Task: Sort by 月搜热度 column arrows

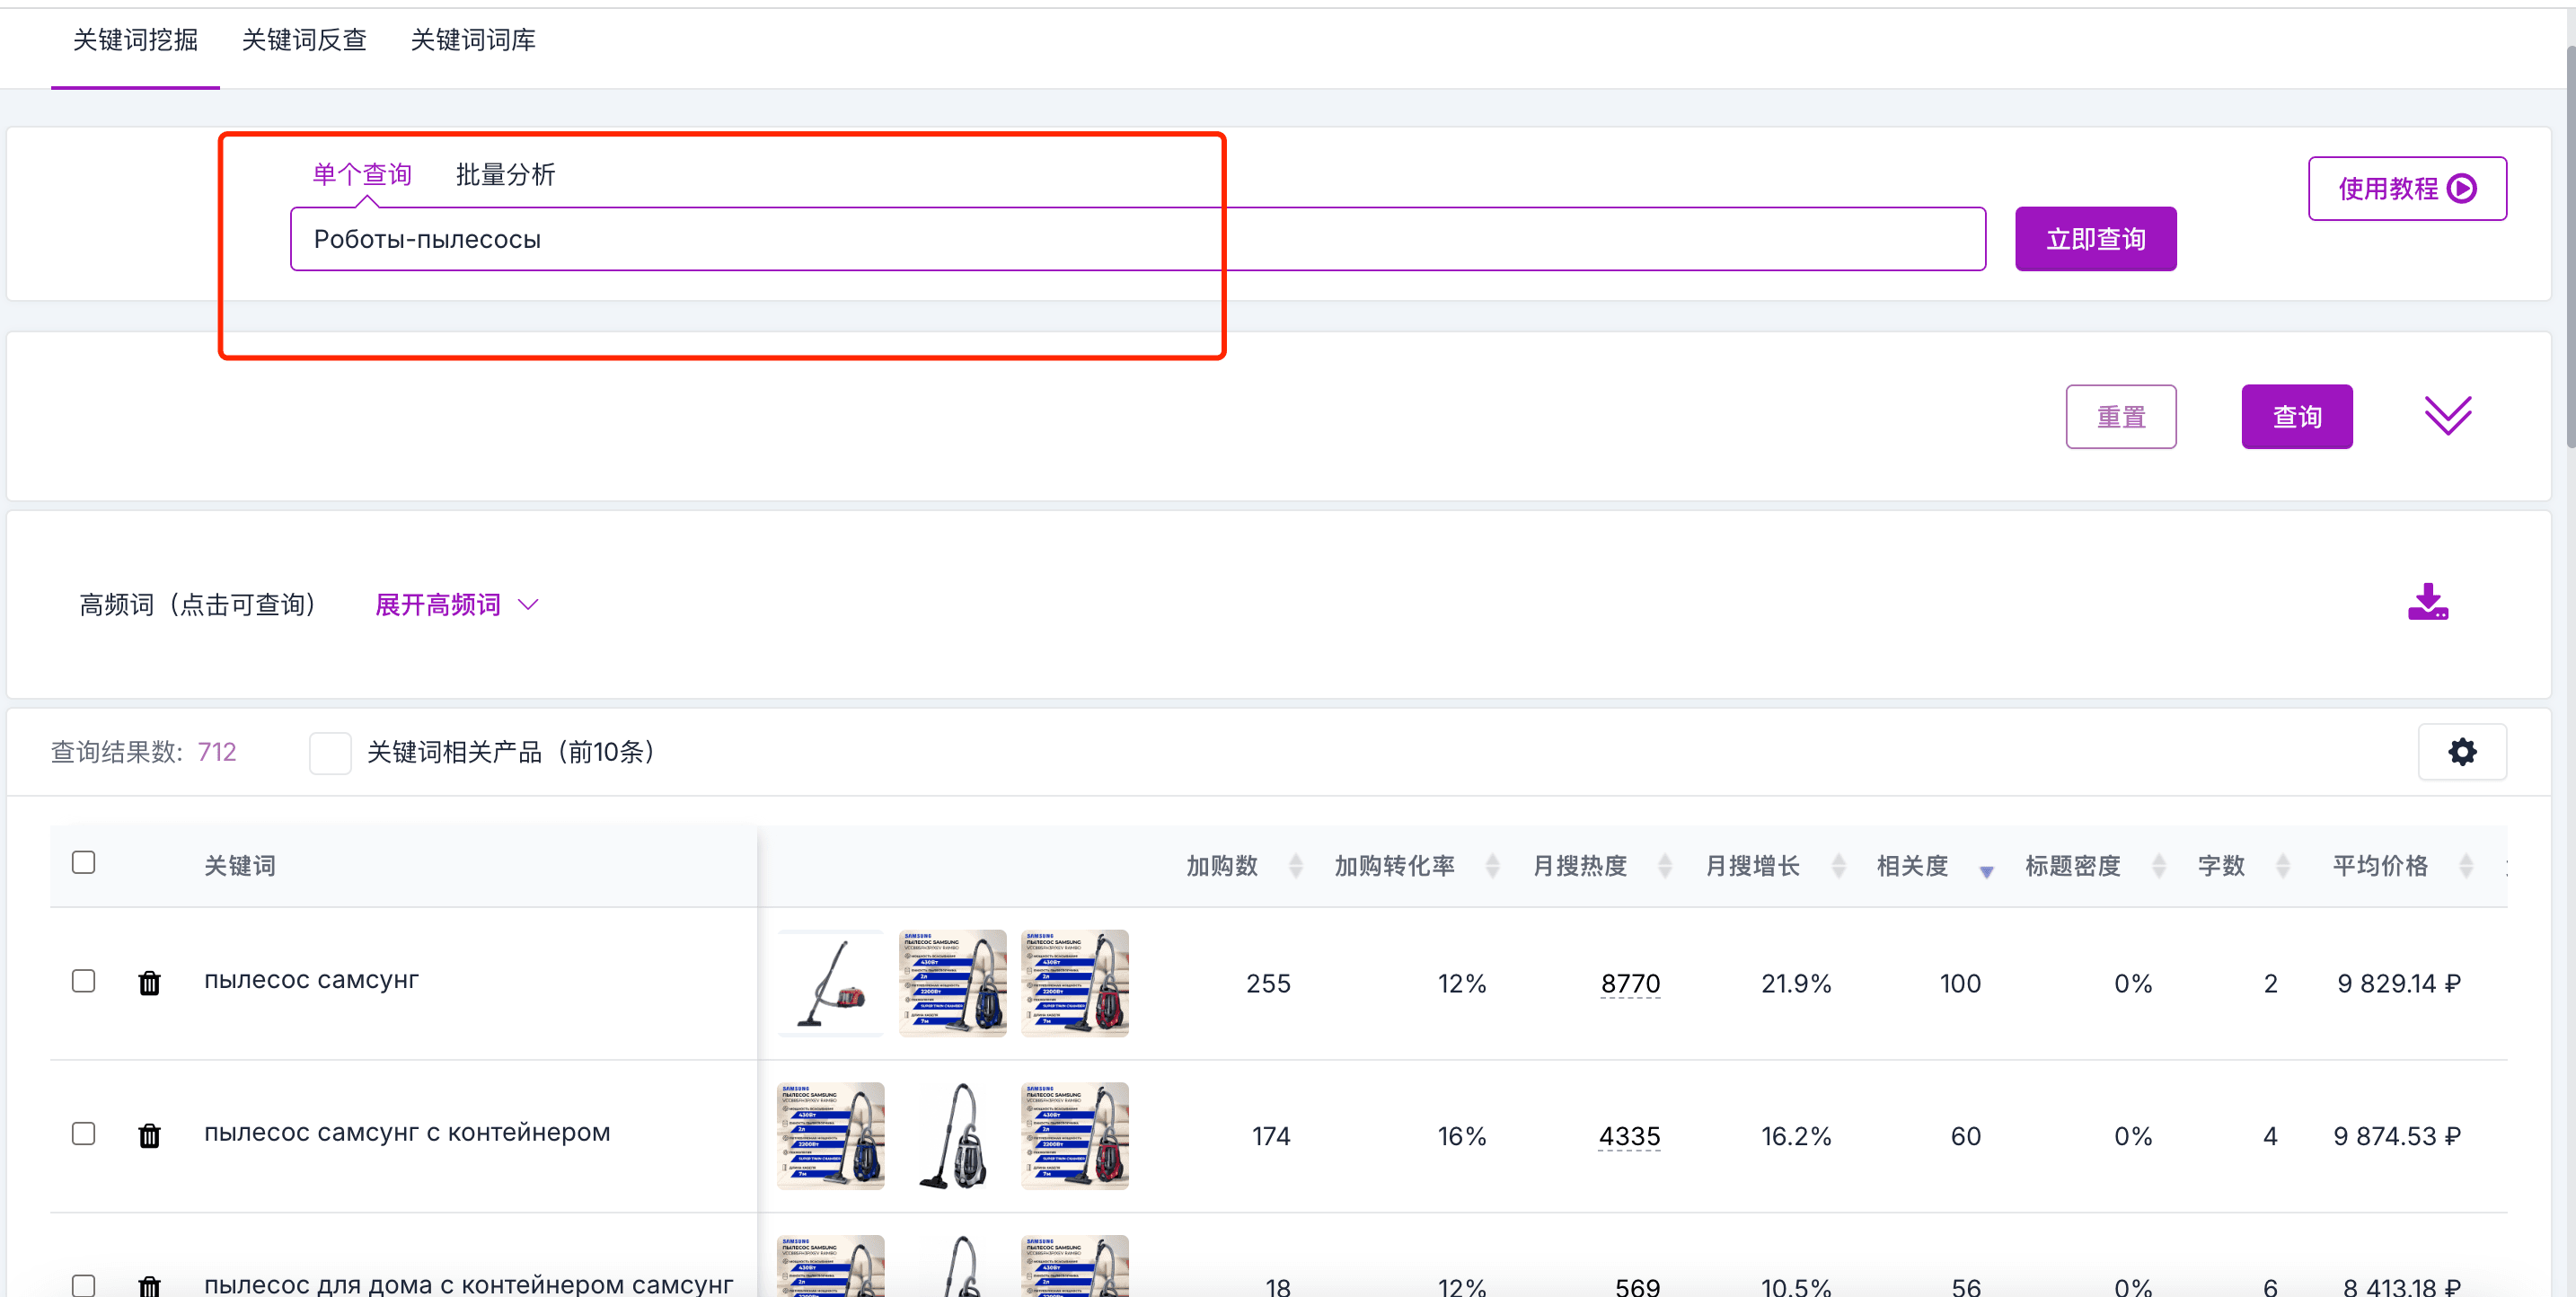Action: pyautogui.click(x=1665, y=866)
